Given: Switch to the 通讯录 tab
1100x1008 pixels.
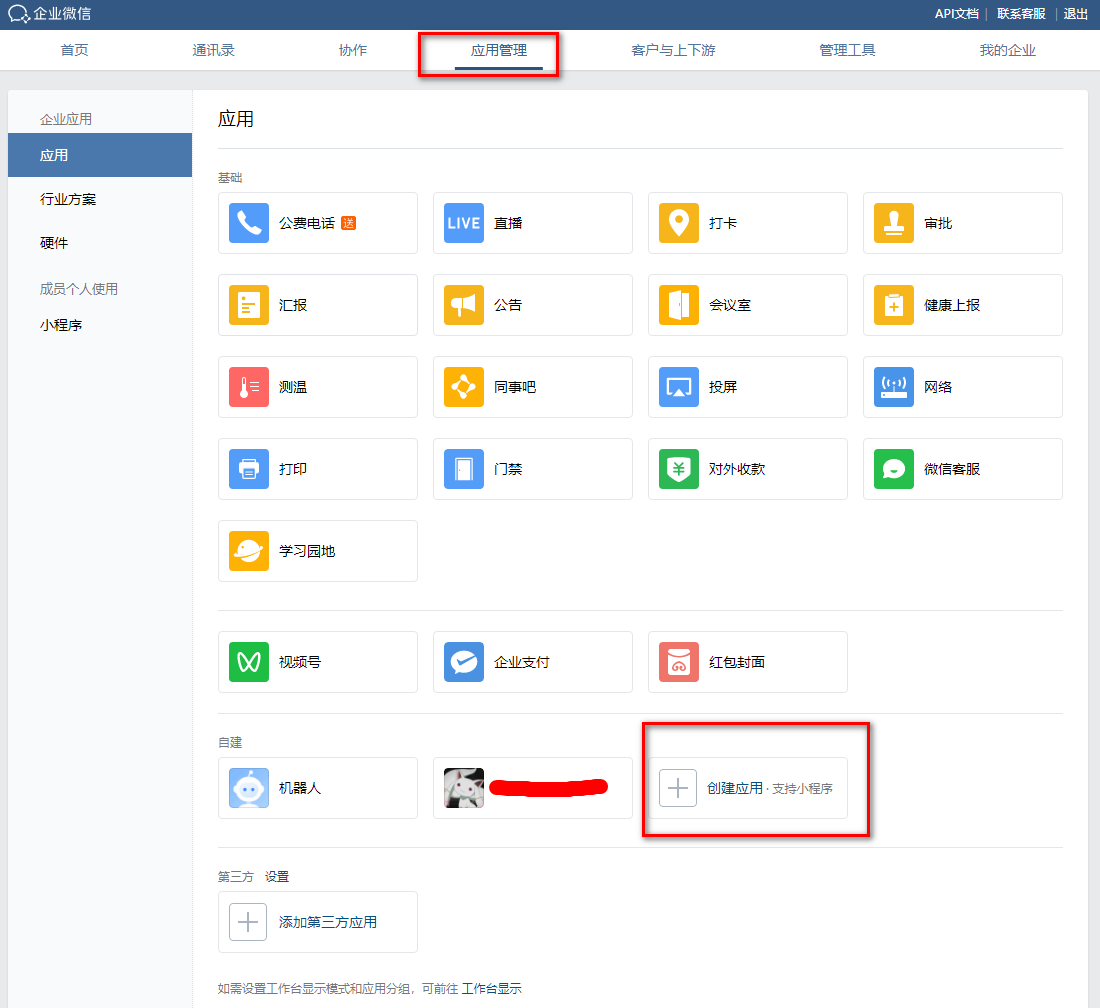Looking at the screenshot, I should [213, 50].
